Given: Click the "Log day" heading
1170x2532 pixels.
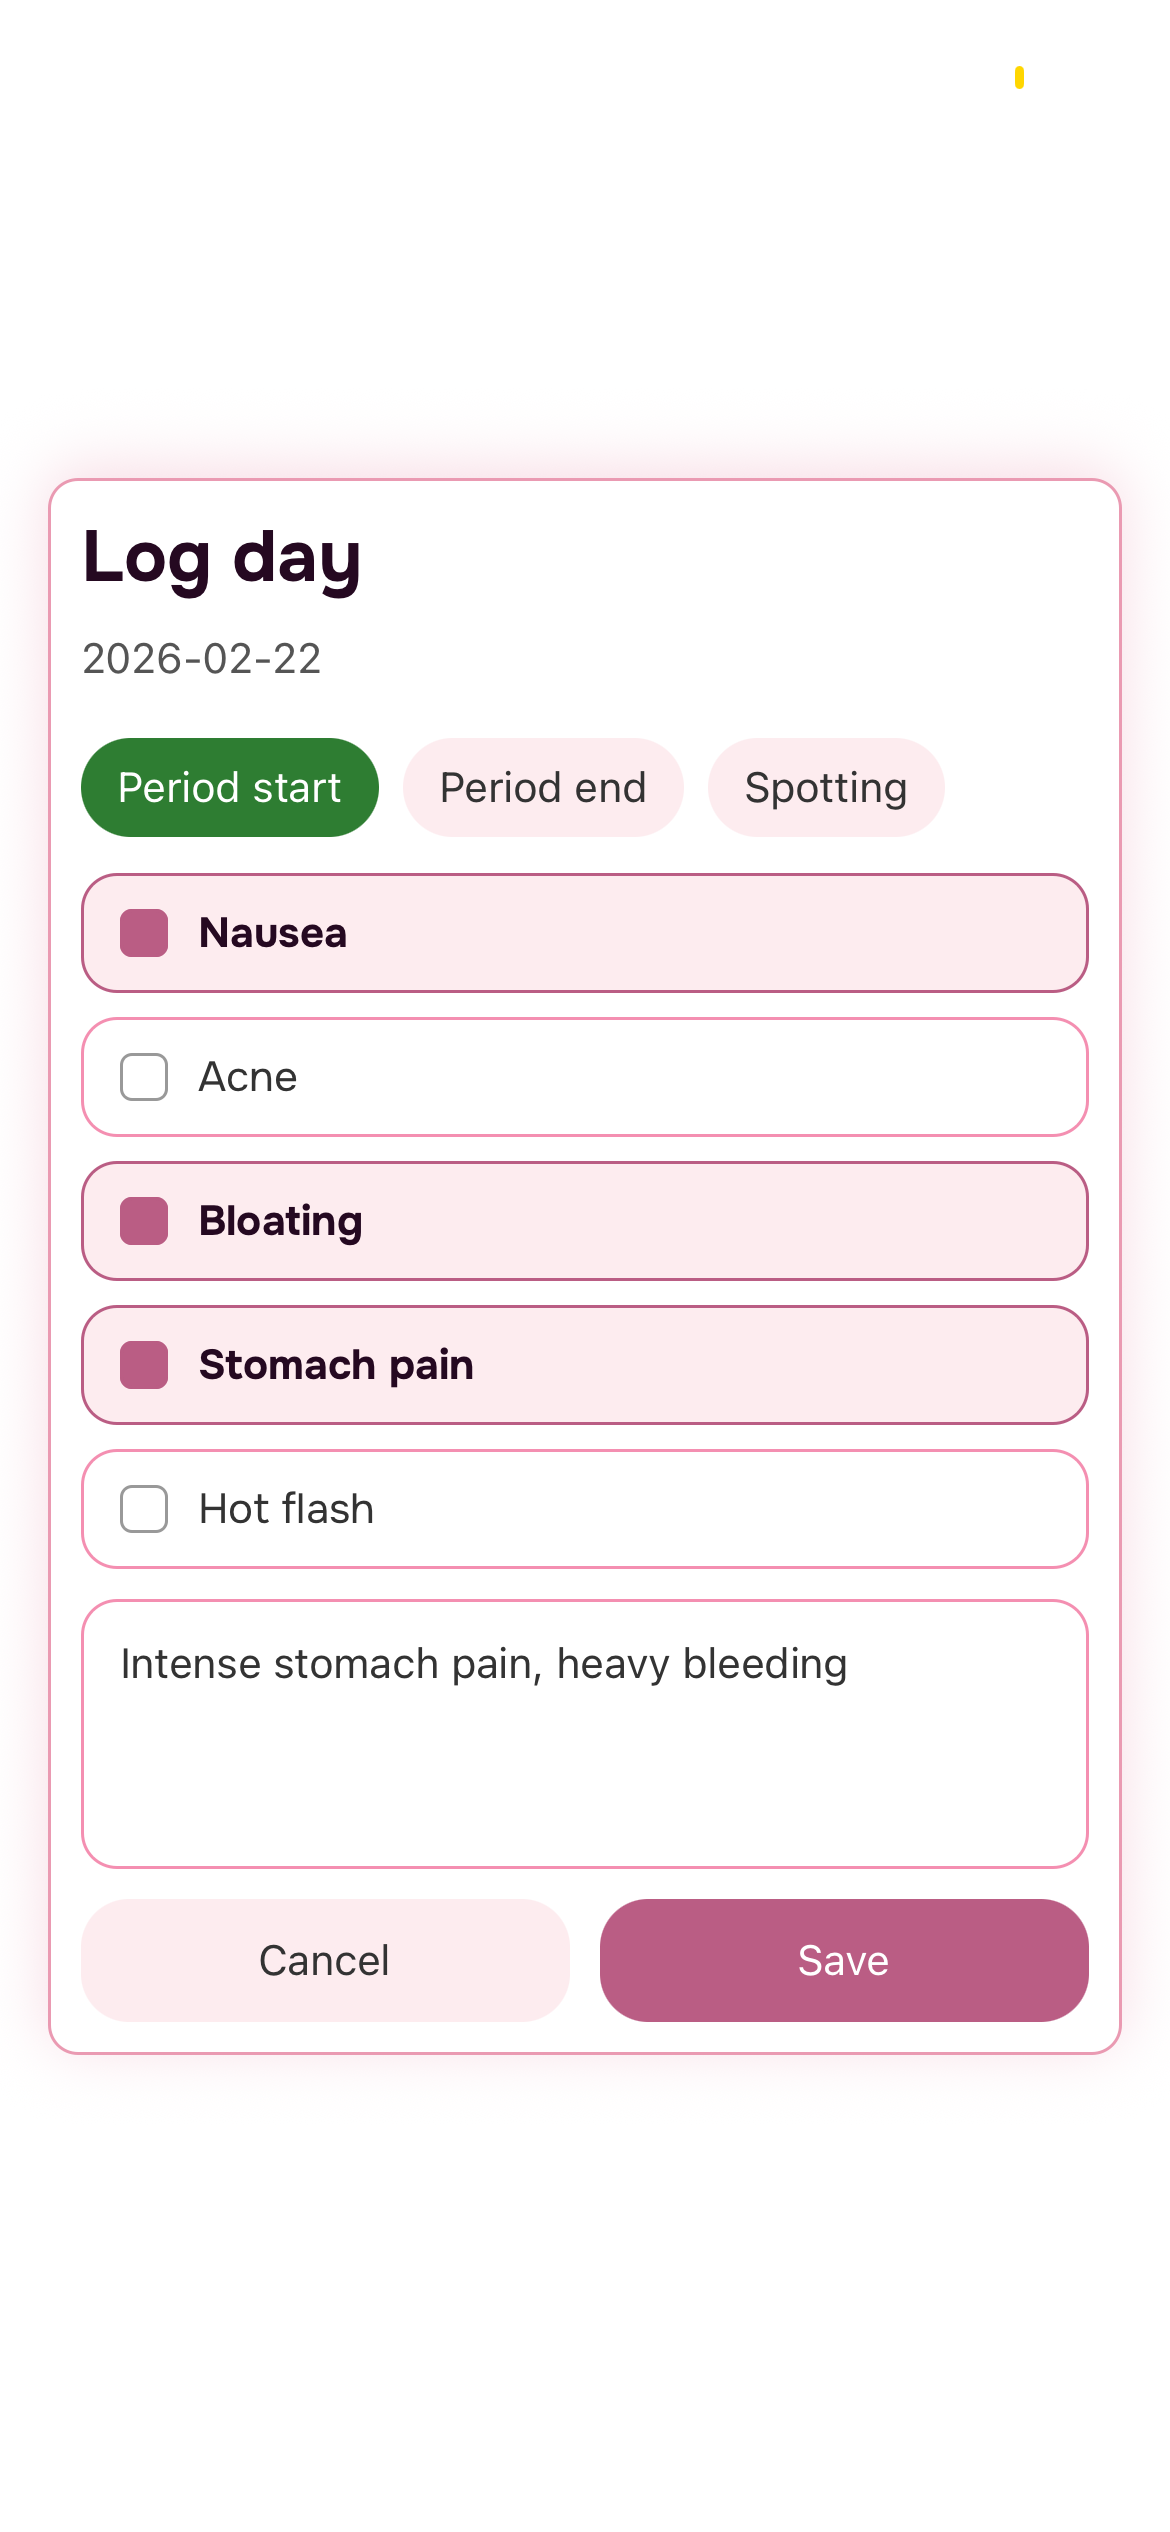Looking at the screenshot, I should [222, 558].
